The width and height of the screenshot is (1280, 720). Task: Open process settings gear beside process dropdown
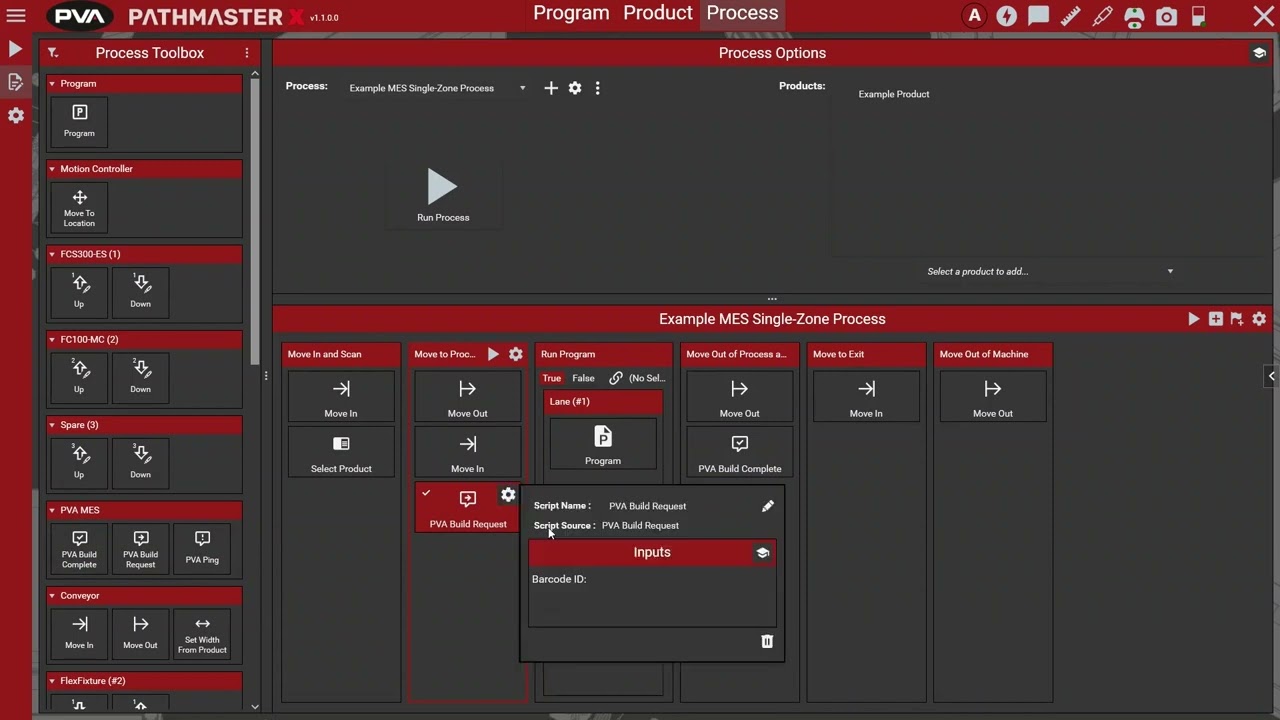coord(575,88)
